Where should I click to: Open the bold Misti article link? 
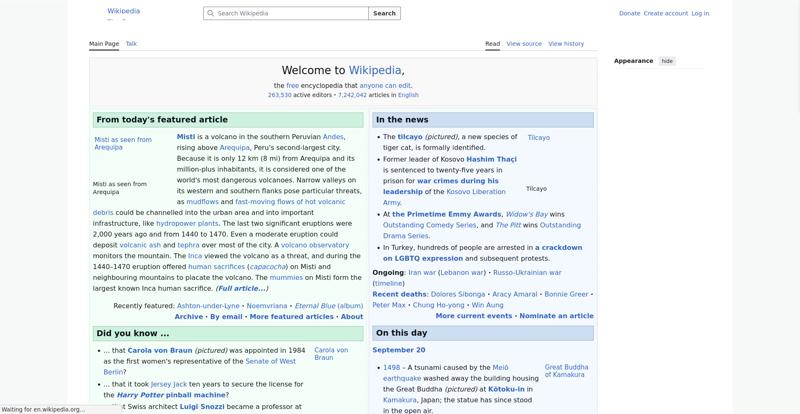186,137
